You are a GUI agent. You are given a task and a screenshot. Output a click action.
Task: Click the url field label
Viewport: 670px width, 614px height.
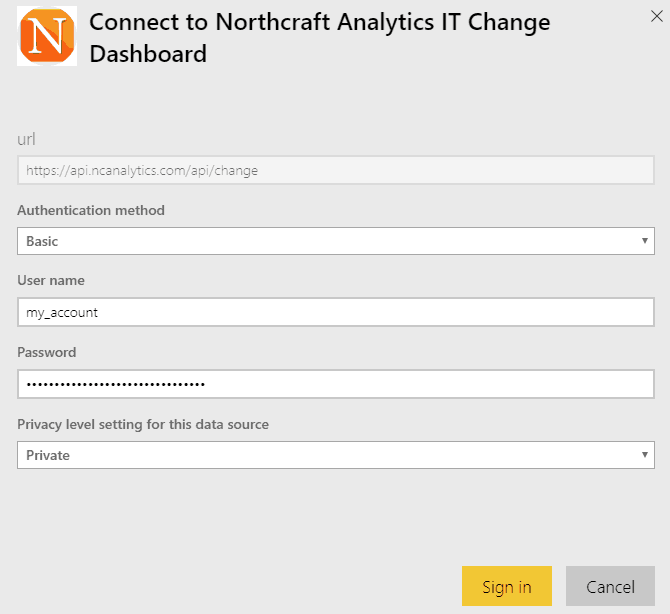(27, 139)
